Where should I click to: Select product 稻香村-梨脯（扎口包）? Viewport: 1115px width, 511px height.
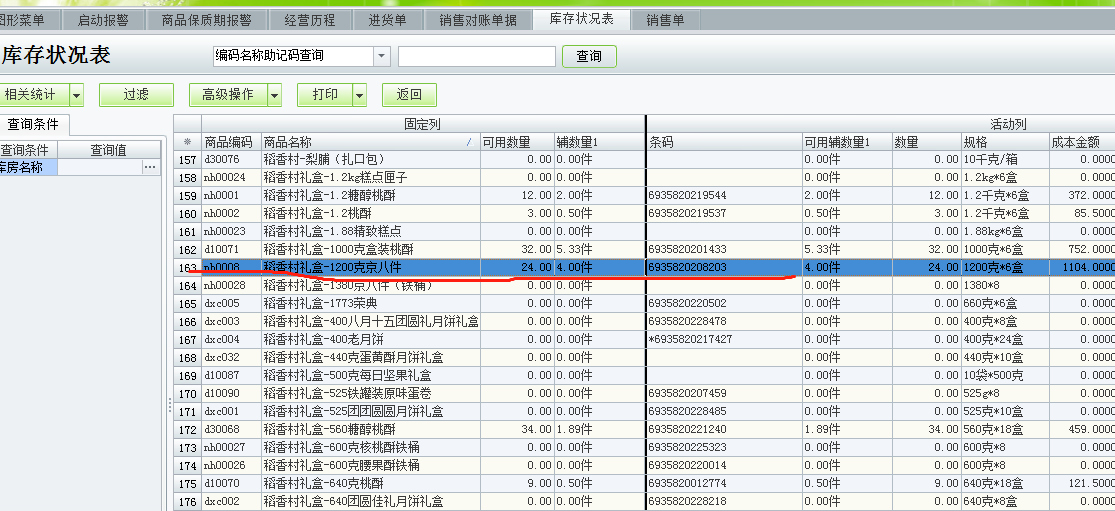click(324, 160)
